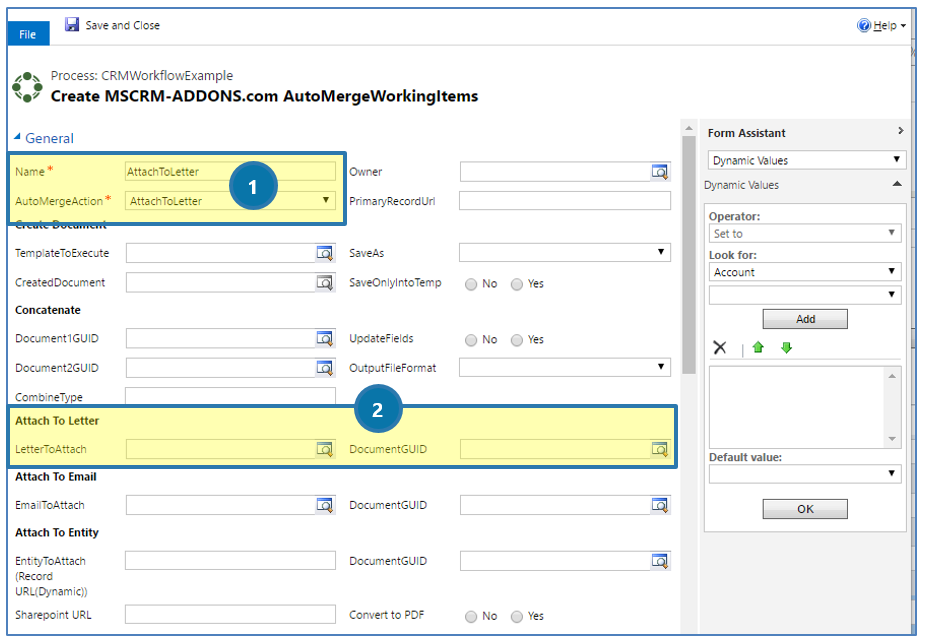Click scroll-up arrow in dynamic values list

(x=892, y=376)
